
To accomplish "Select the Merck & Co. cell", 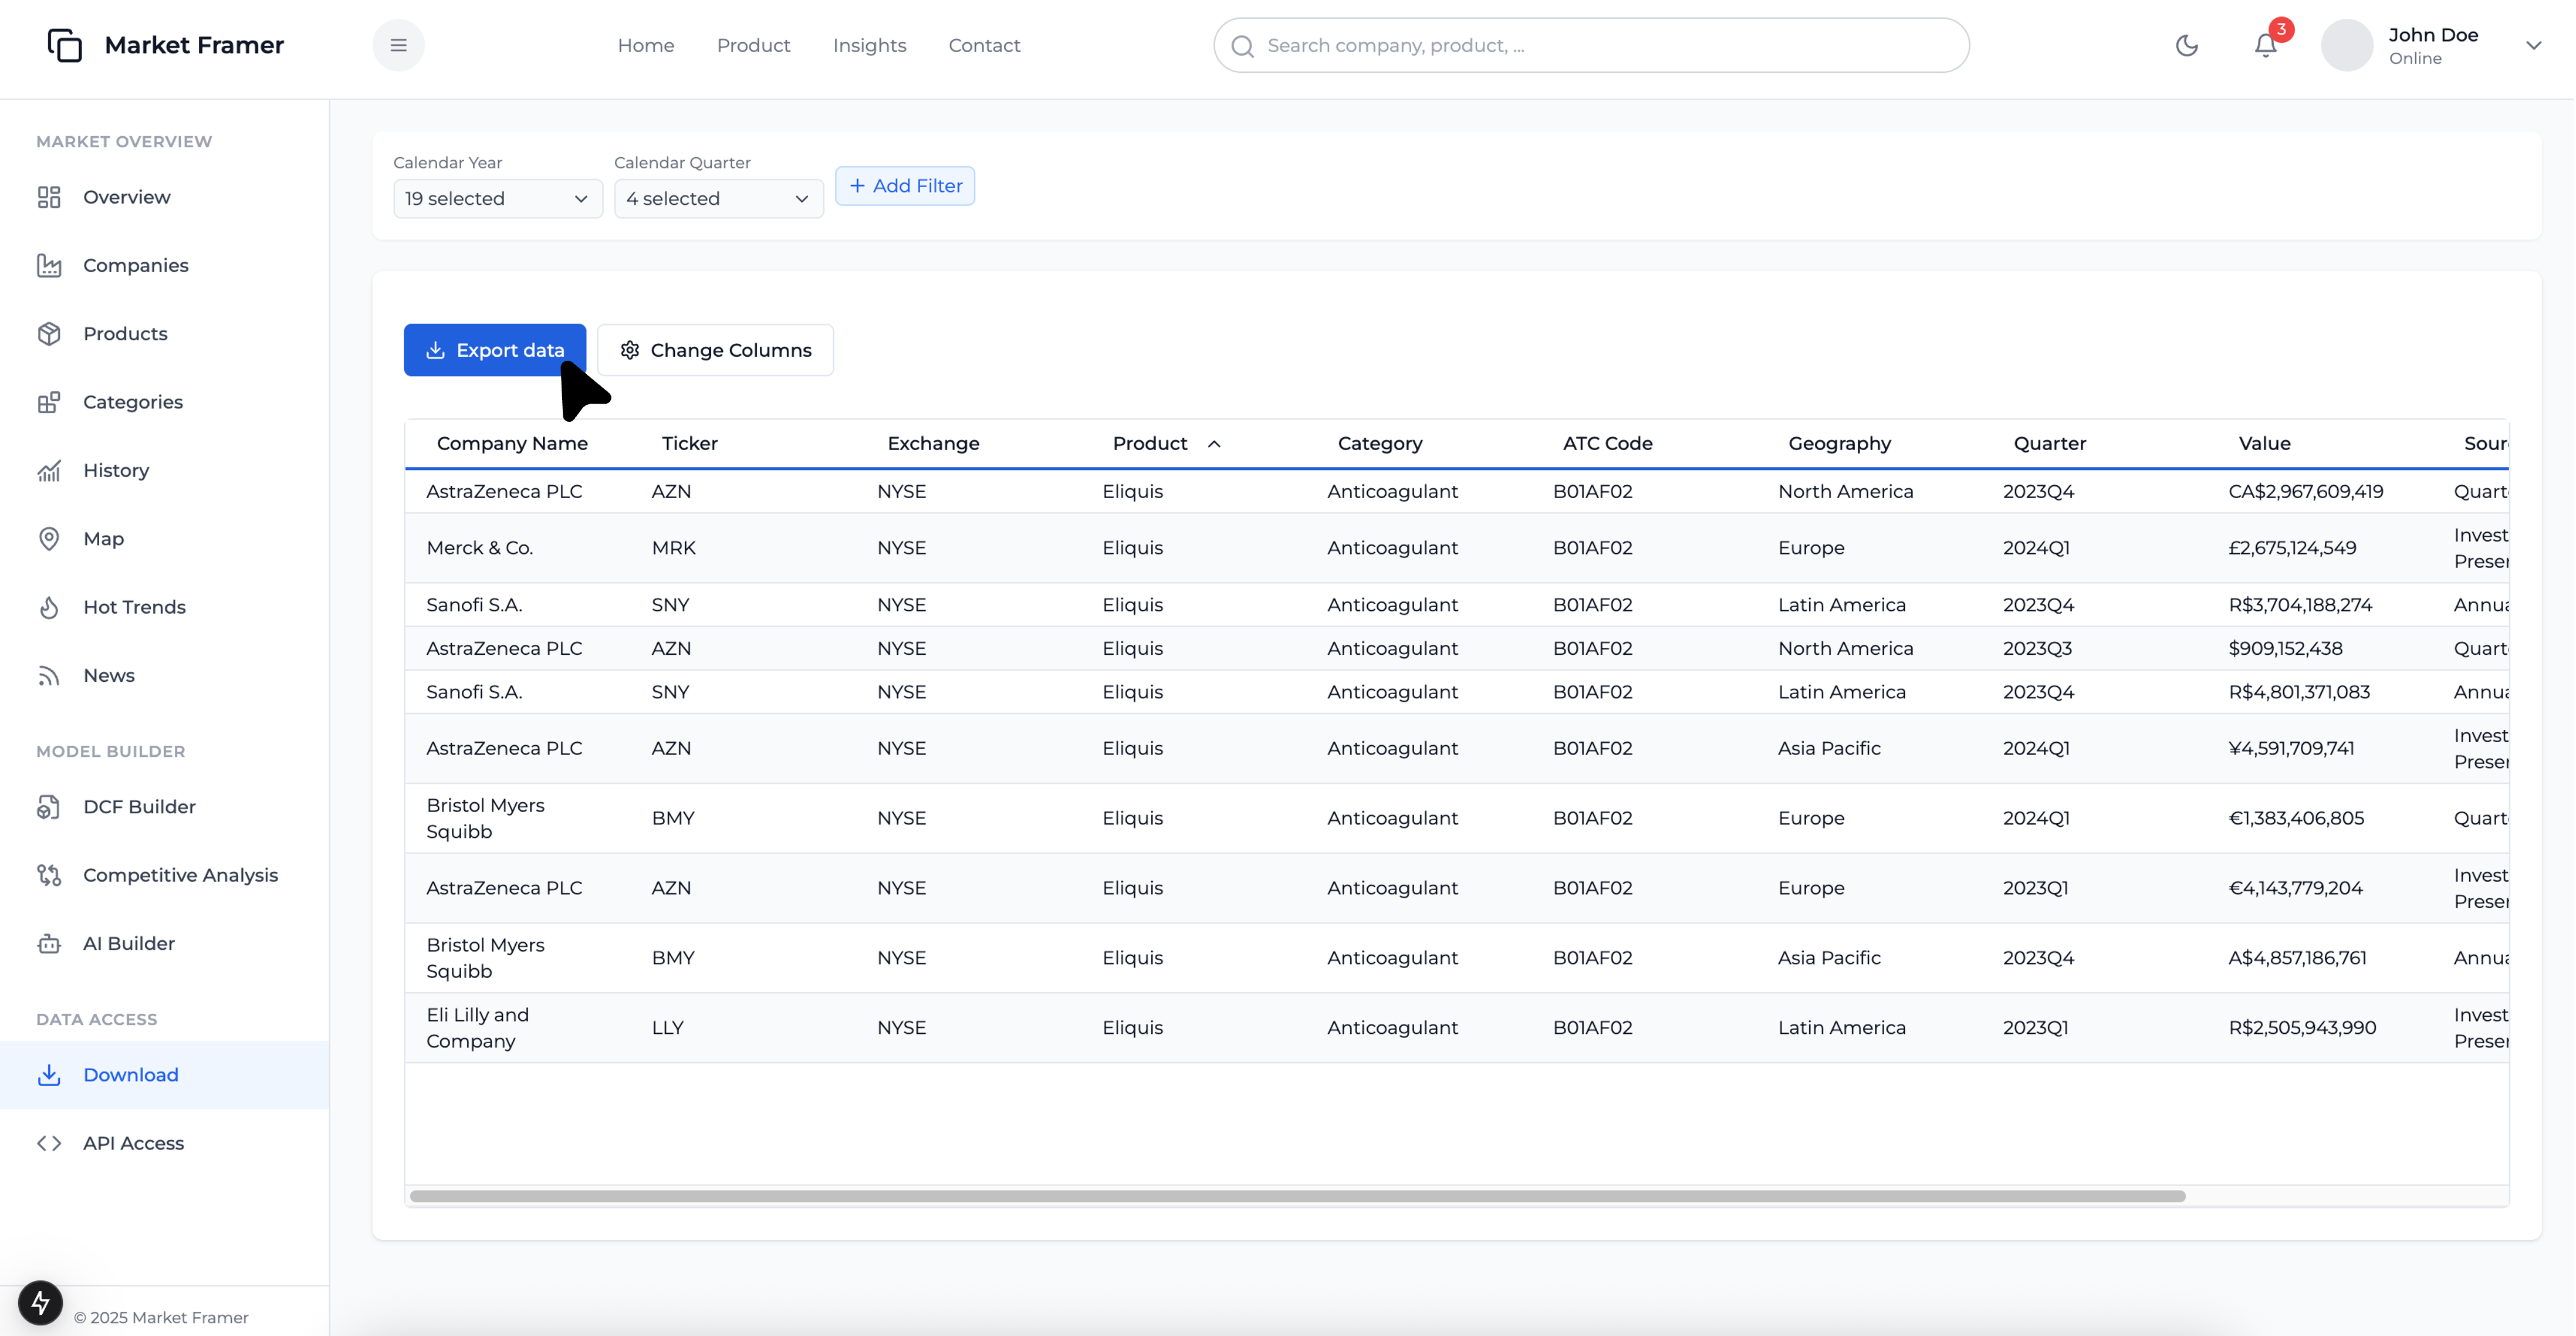I will coord(479,548).
